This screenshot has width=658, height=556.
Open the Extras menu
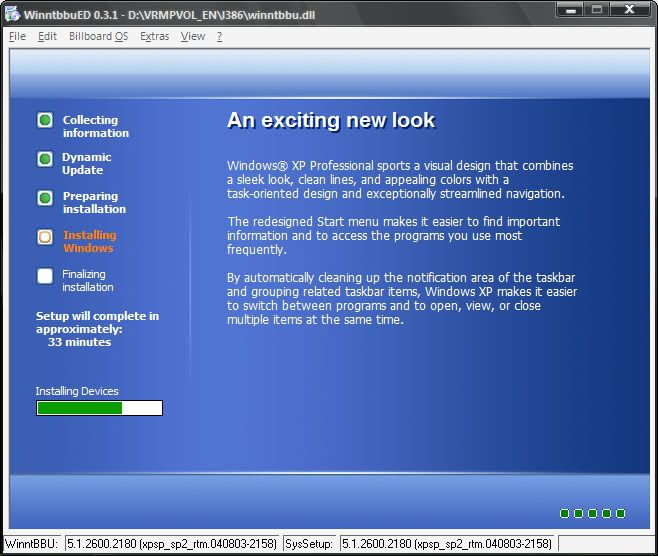[x=154, y=36]
